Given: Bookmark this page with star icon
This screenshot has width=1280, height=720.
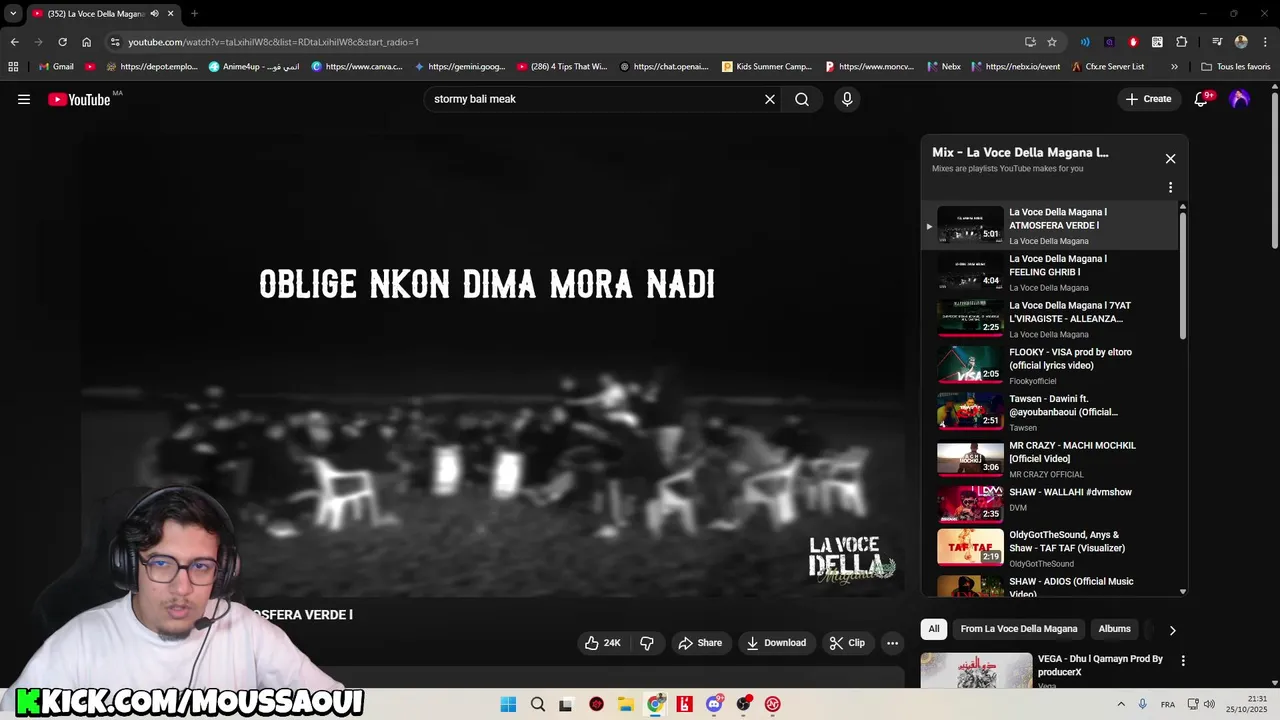Looking at the screenshot, I should tap(1052, 42).
